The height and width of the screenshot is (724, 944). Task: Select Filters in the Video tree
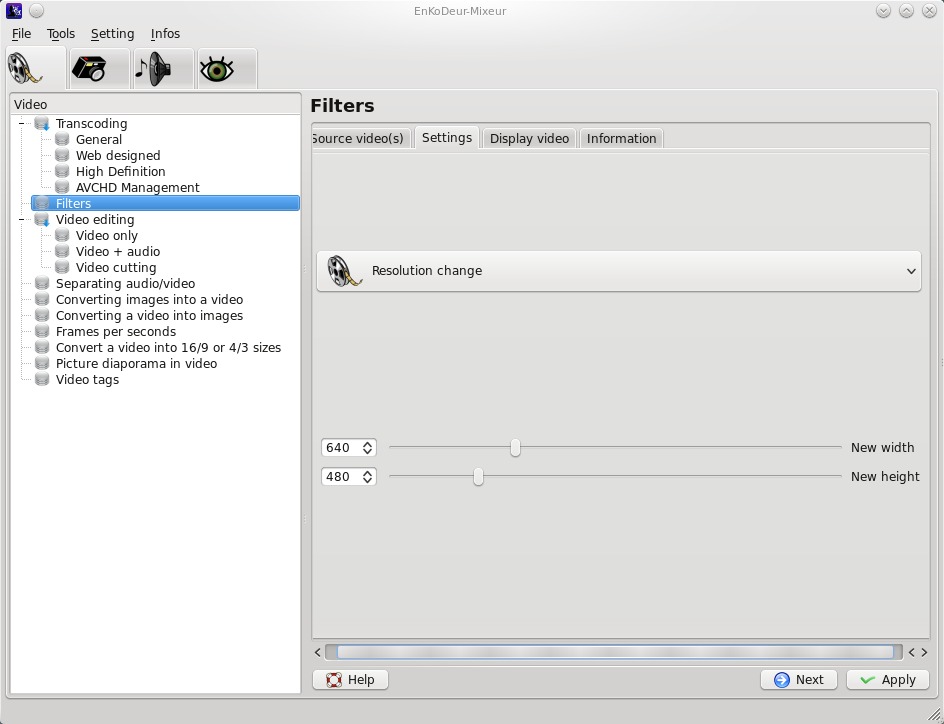coord(165,203)
